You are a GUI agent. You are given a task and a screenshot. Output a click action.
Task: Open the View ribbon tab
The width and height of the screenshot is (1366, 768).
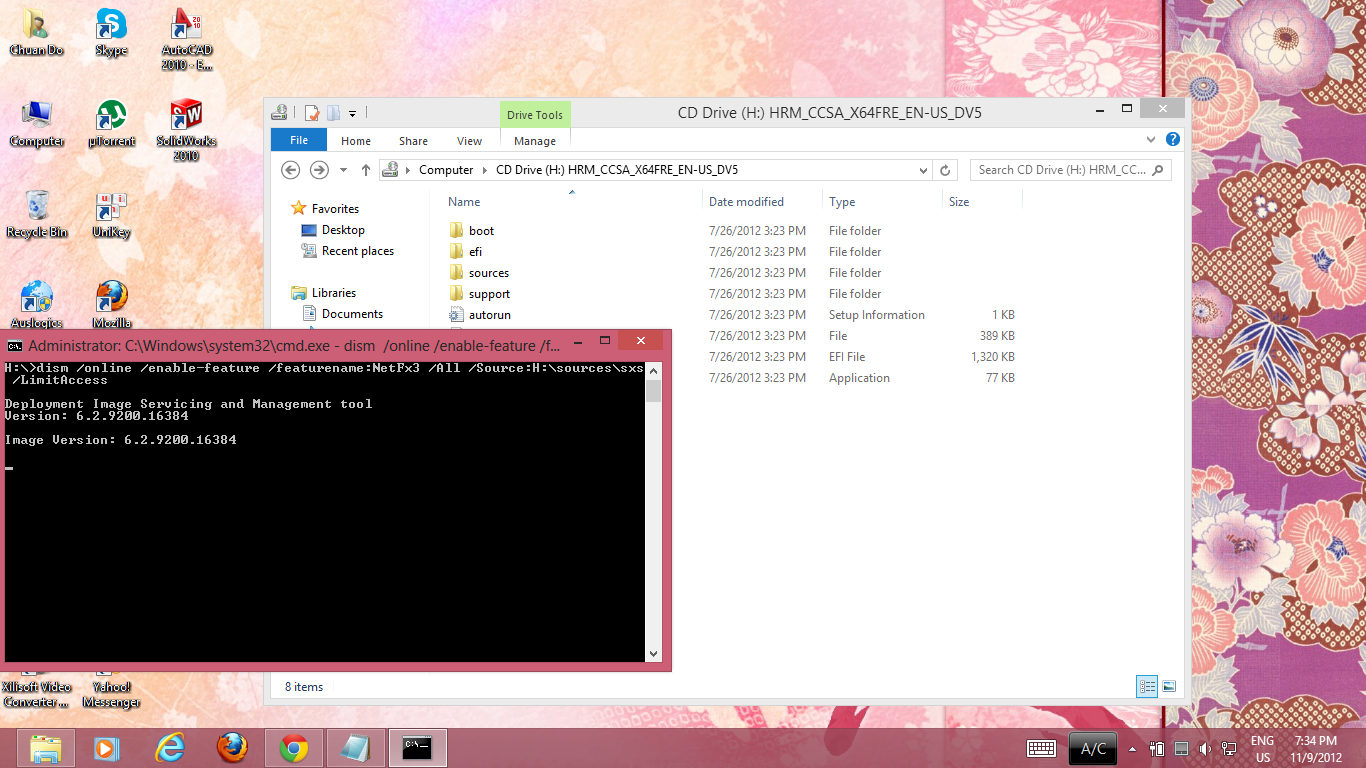click(469, 141)
